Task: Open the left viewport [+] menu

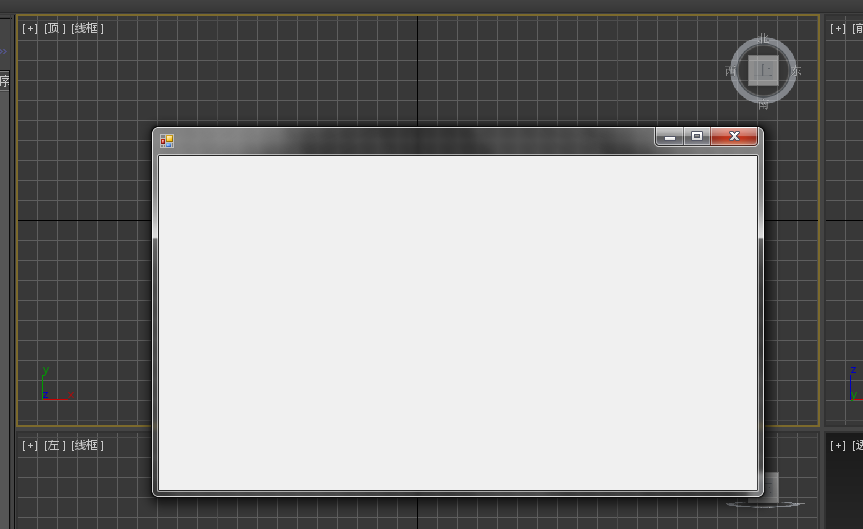Action: (30, 445)
